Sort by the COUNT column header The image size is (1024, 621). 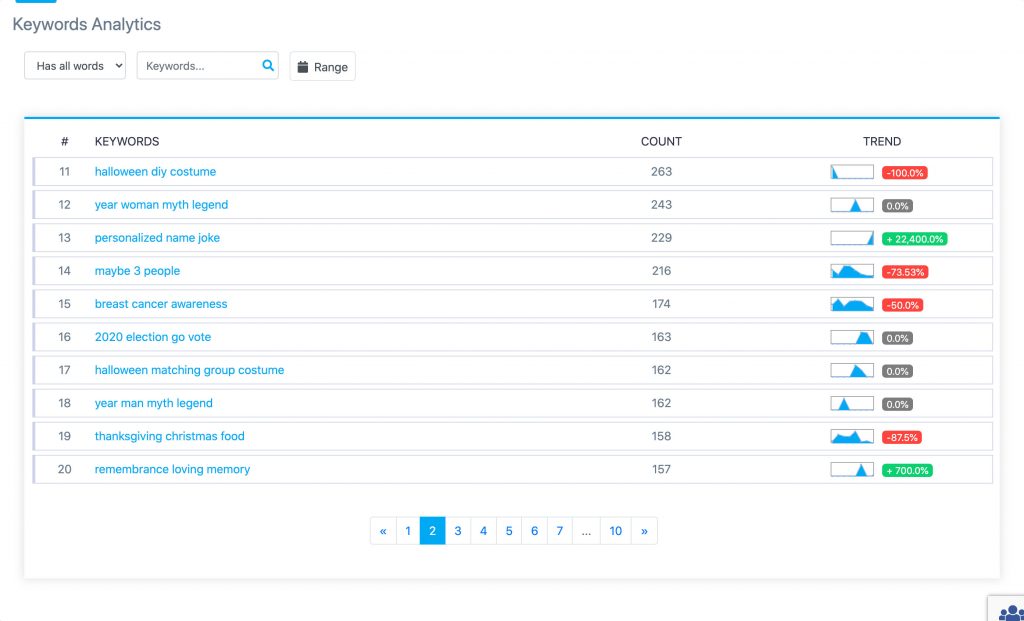click(661, 141)
